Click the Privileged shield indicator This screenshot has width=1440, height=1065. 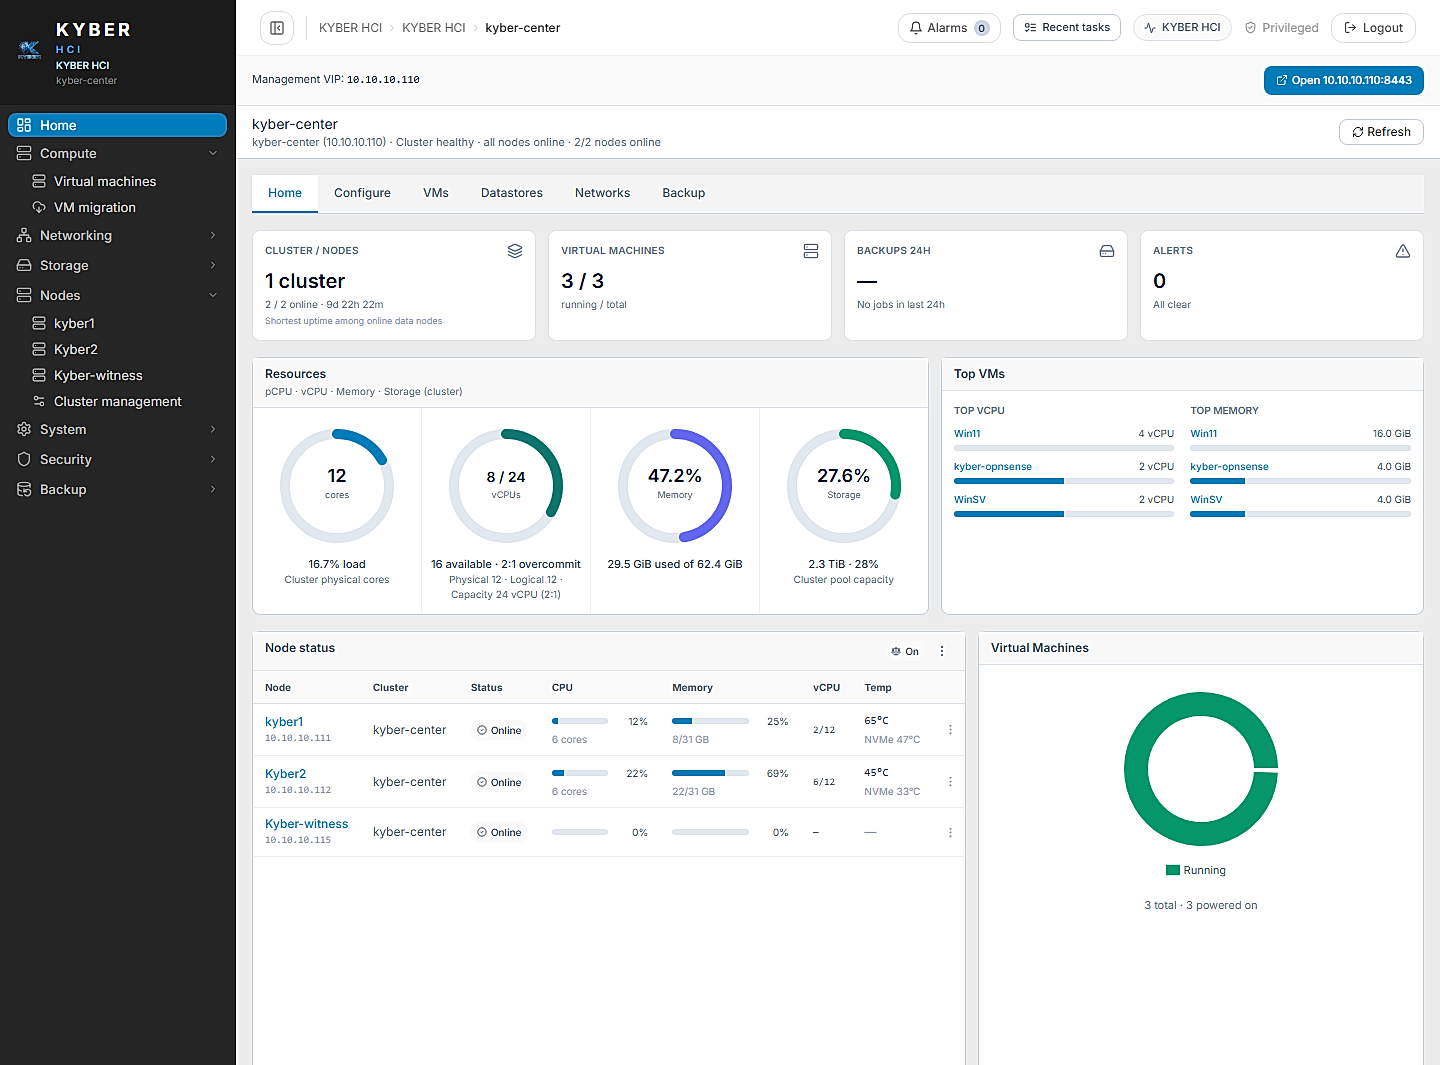point(1281,28)
